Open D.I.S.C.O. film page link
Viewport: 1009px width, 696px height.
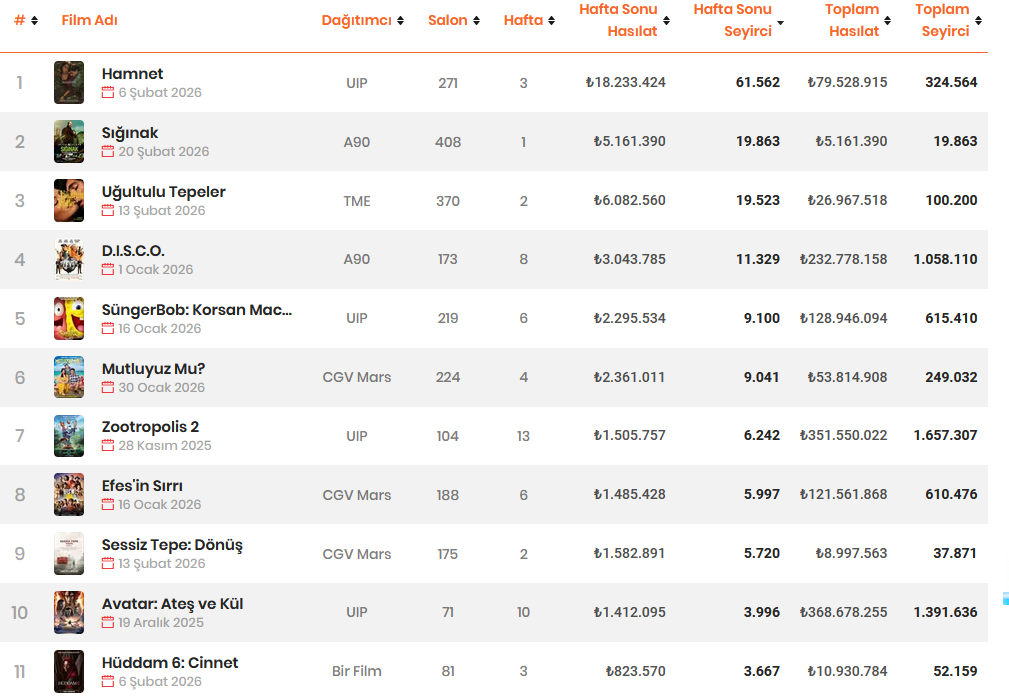[133, 251]
